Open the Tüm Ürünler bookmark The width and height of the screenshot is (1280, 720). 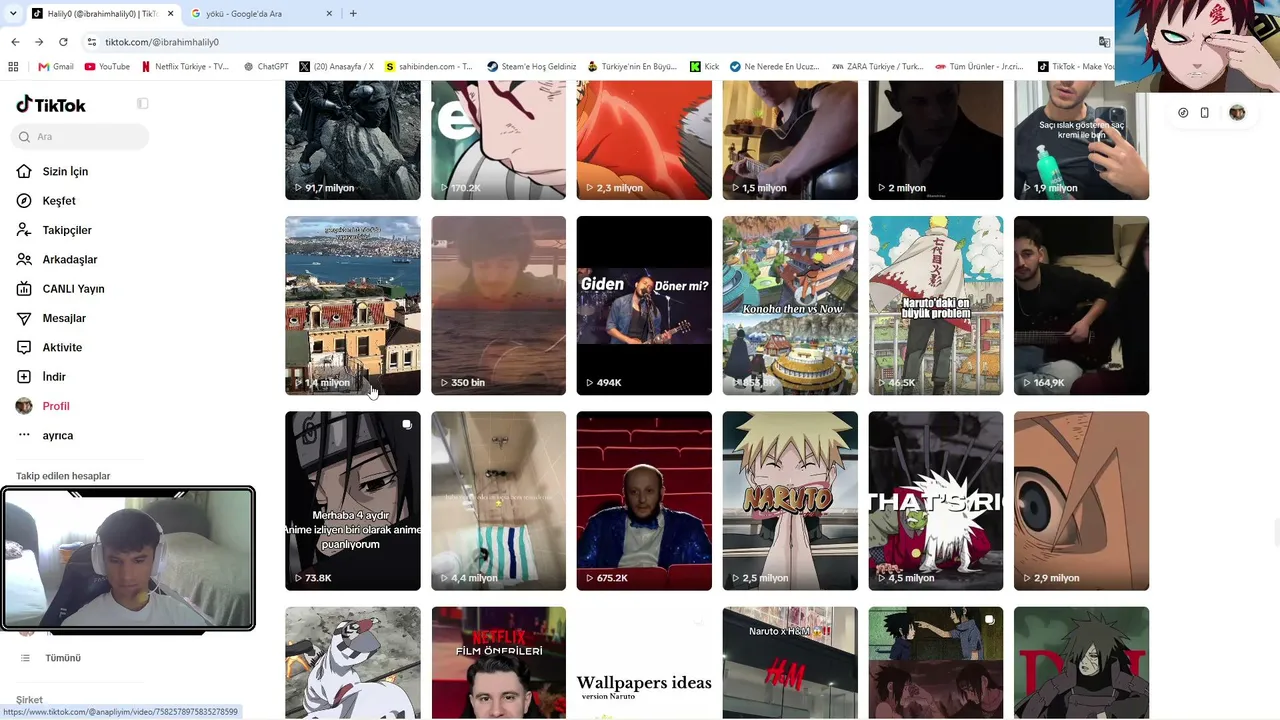coord(979,67)
